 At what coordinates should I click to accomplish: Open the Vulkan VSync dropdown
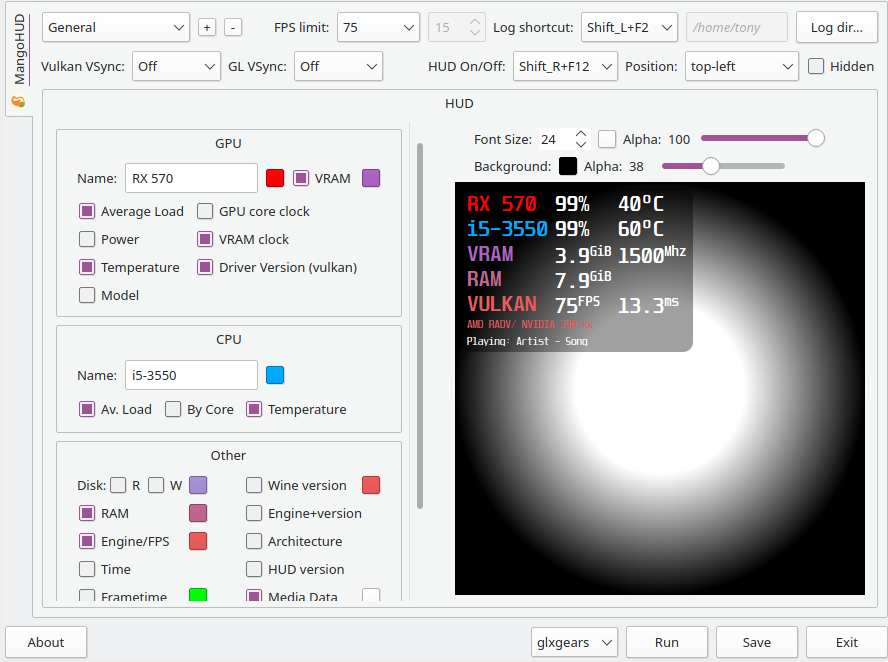pos(176,66)
